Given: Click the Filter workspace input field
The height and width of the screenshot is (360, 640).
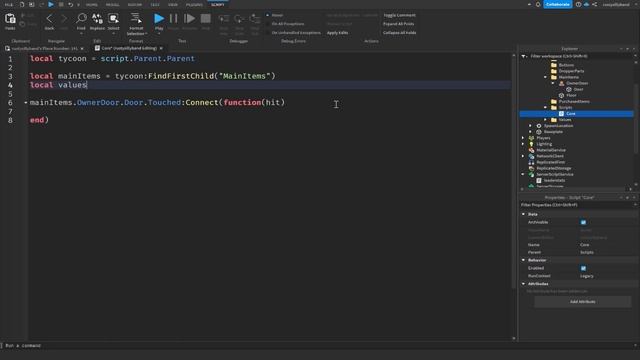Looking at the screenshot, I should click(x=581, y=56).
